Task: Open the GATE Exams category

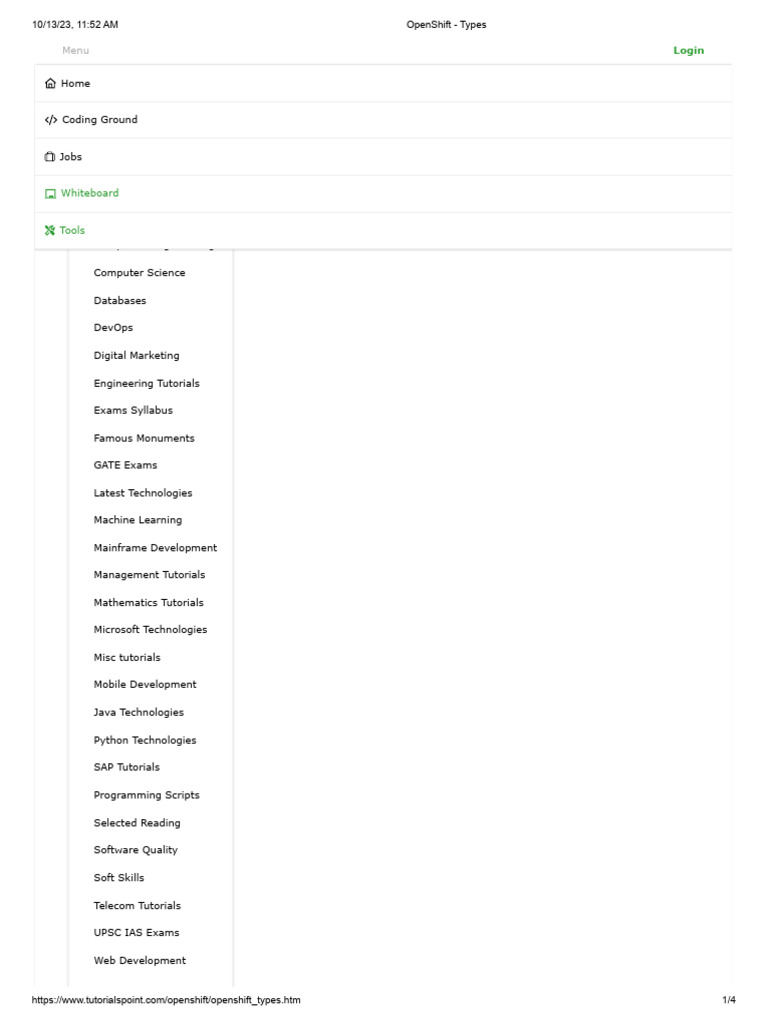Action: pos(125,466)
